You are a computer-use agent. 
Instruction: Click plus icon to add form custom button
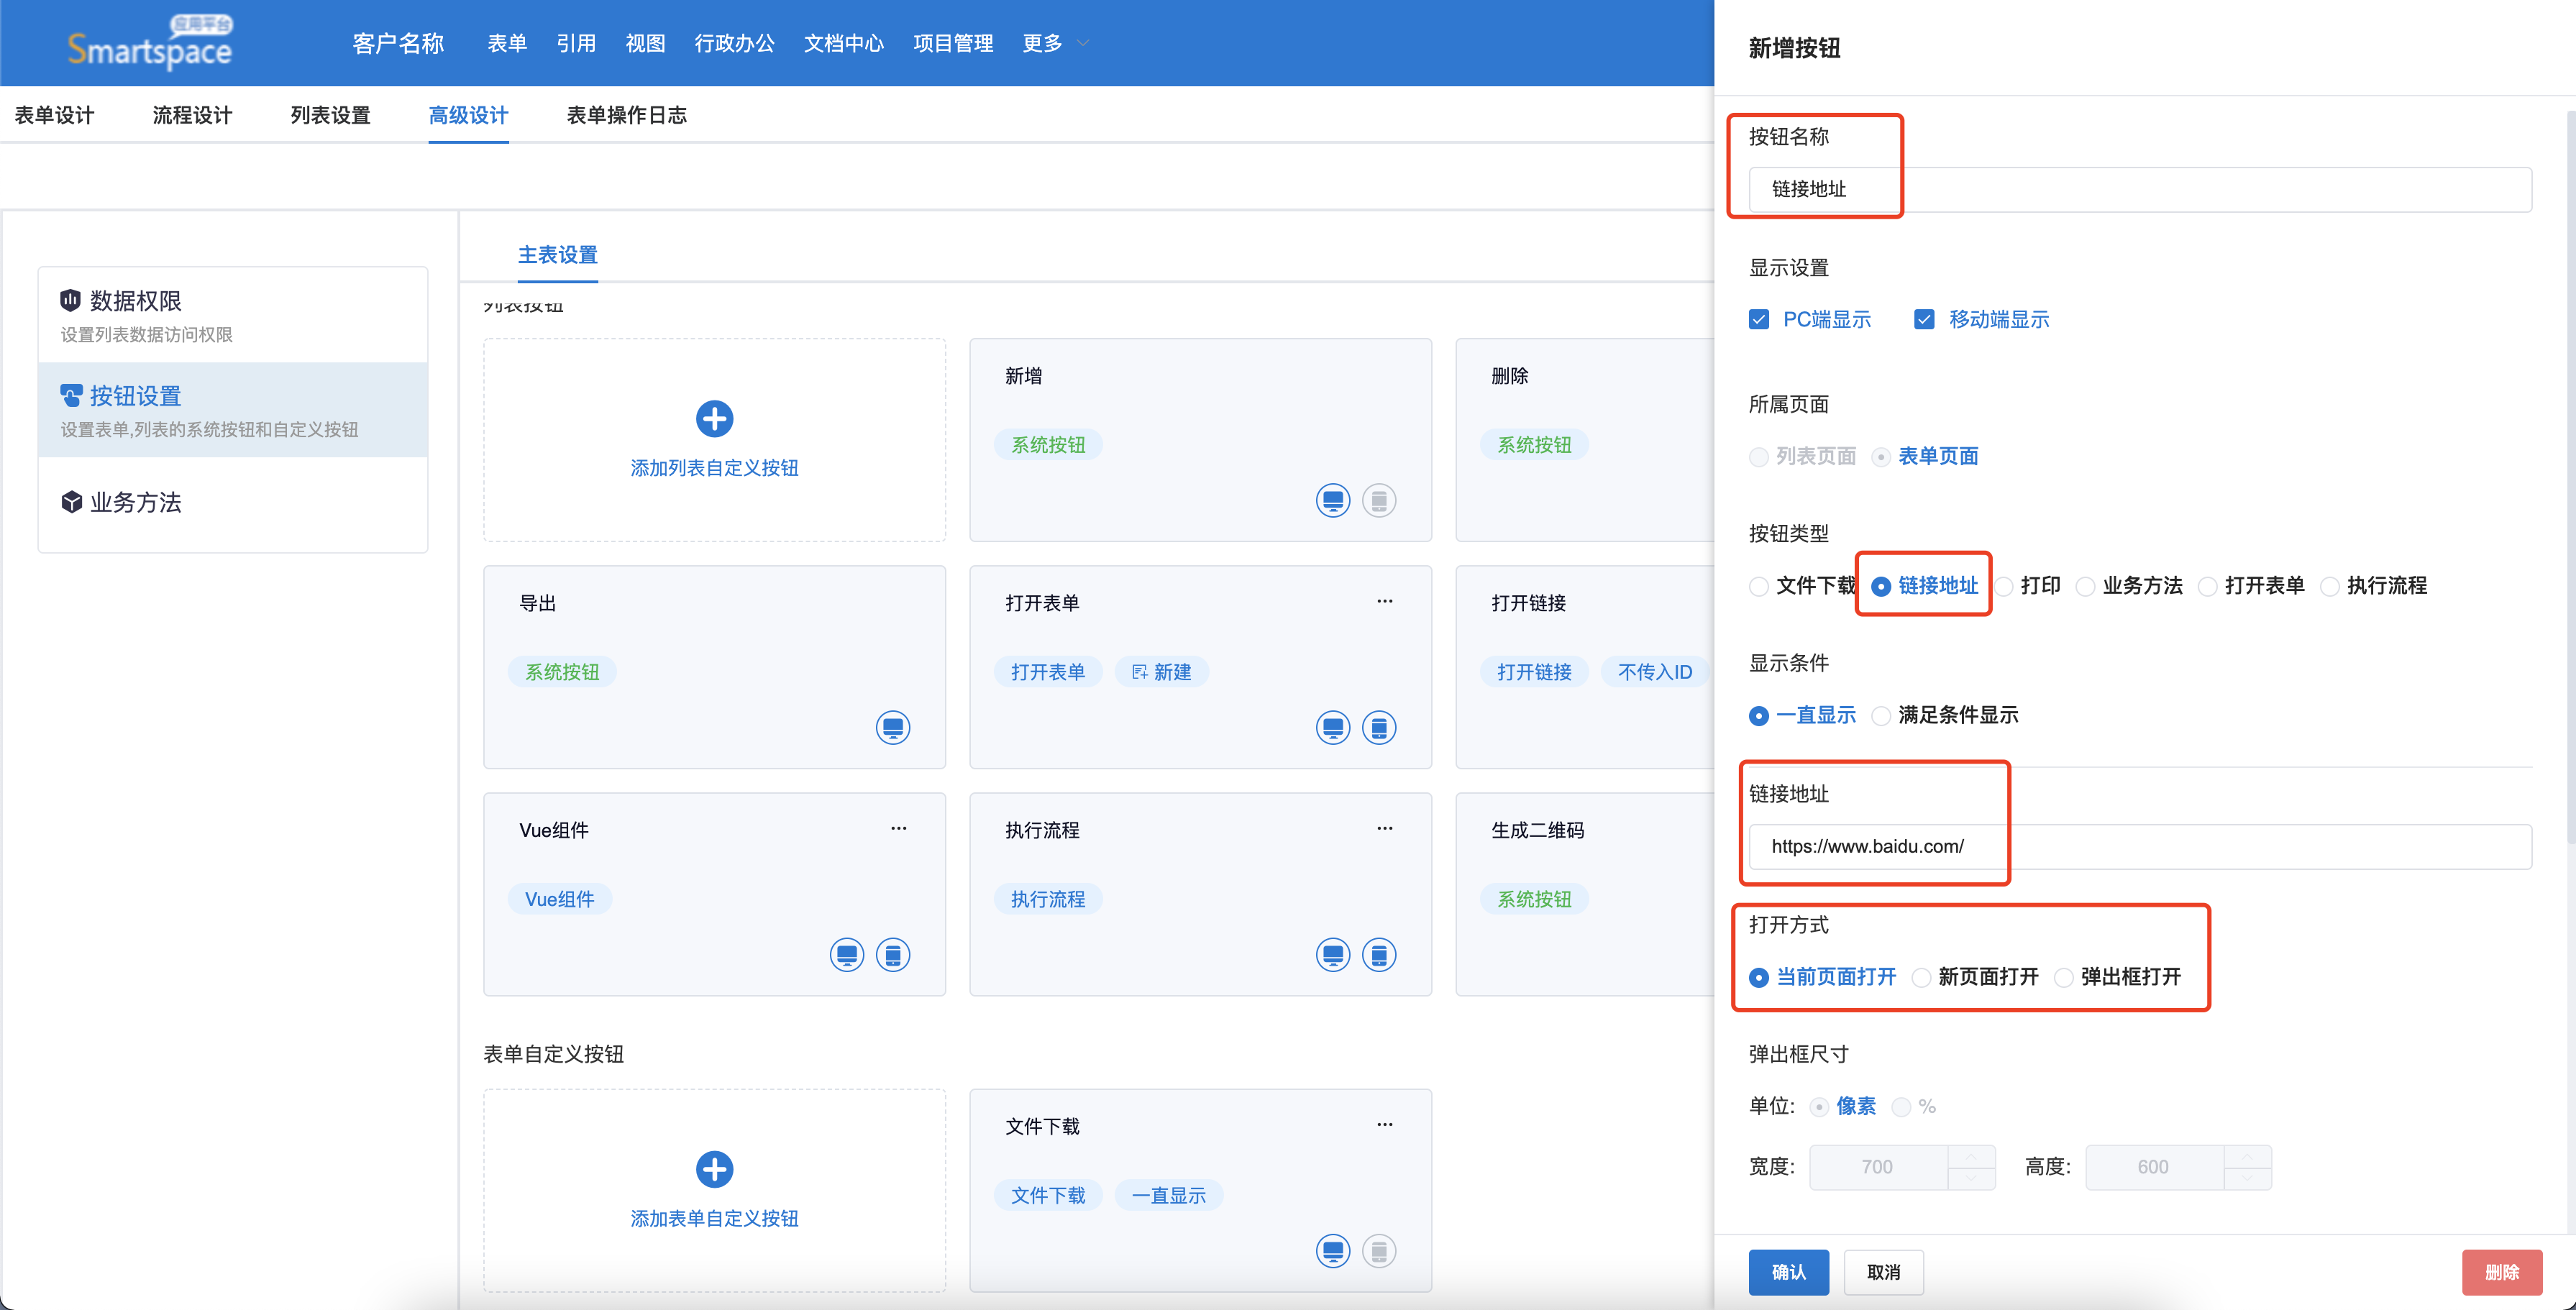[714, 1169]
